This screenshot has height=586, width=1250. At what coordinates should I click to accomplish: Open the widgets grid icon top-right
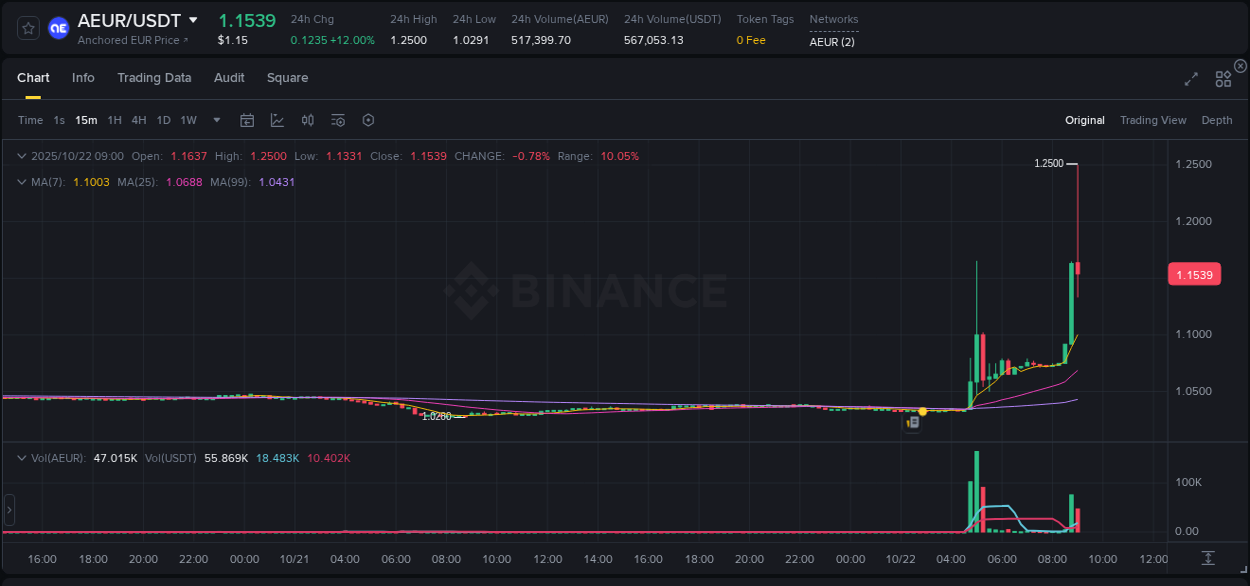coord(1223,78)
